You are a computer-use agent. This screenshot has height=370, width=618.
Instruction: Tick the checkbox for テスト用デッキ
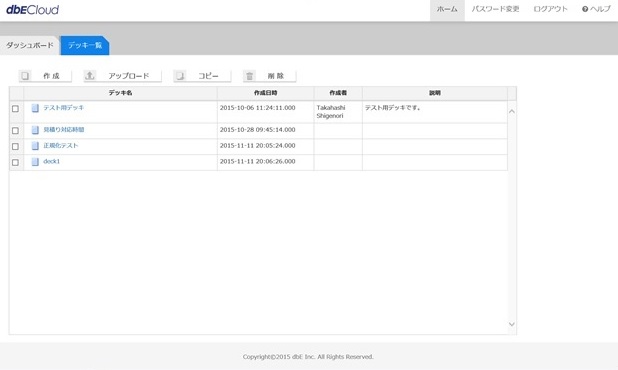pos(15,109)
